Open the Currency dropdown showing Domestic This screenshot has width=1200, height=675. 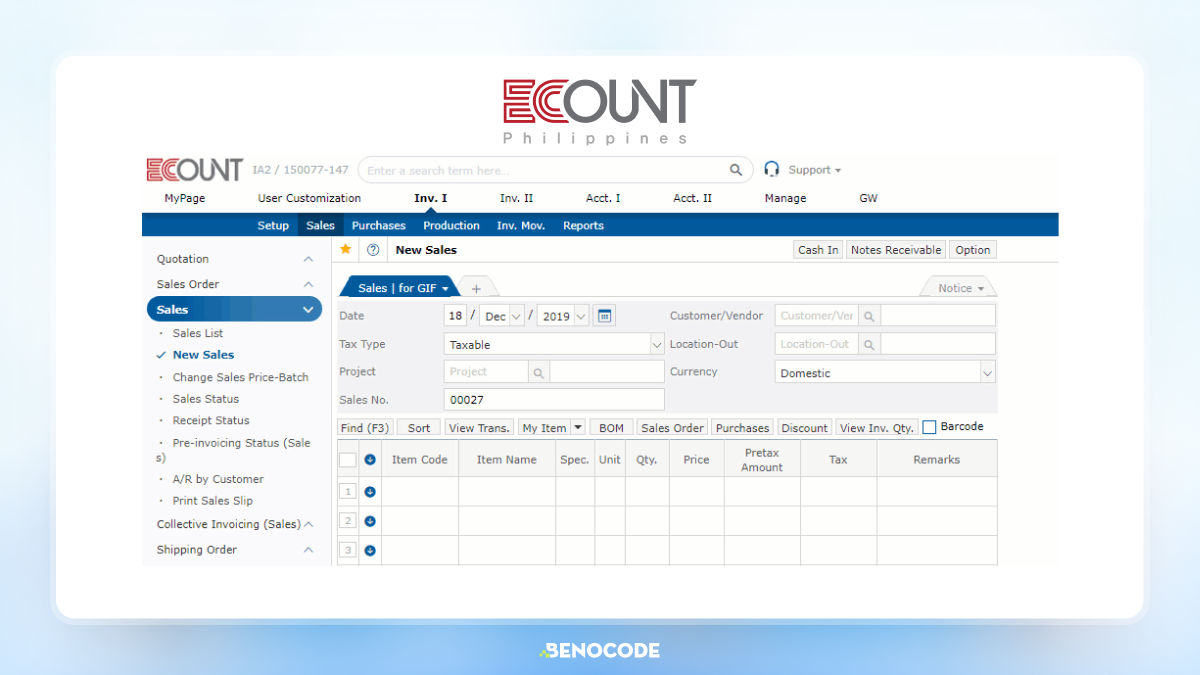tap(886, 373)
